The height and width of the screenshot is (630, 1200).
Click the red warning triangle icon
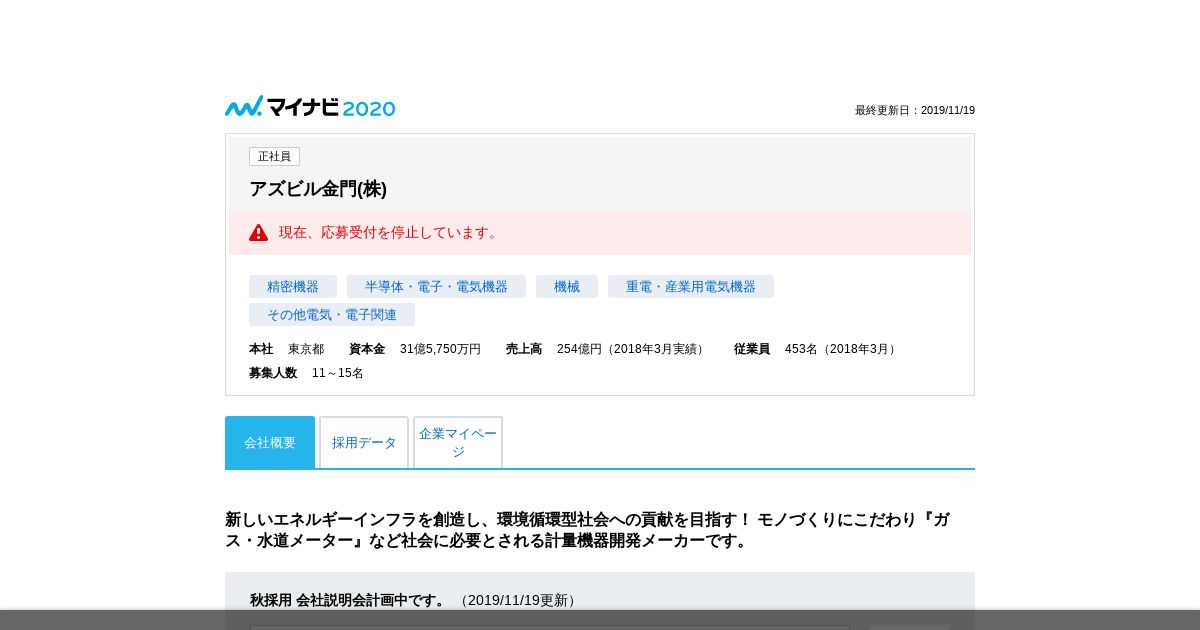(x=259, y=232)
